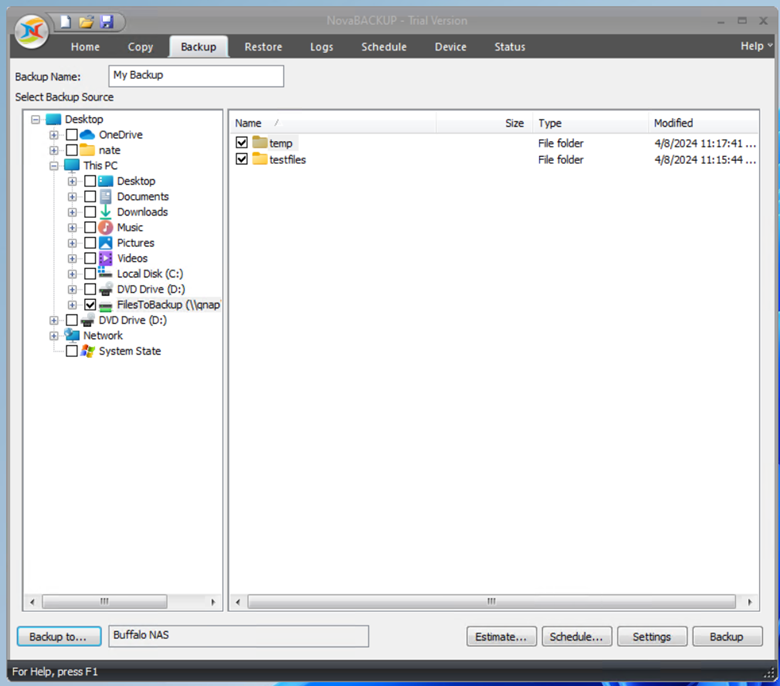This screenshot has width=780, height=686.
Task: Collapse the This PC tree node
Action: tap(54, 166)
